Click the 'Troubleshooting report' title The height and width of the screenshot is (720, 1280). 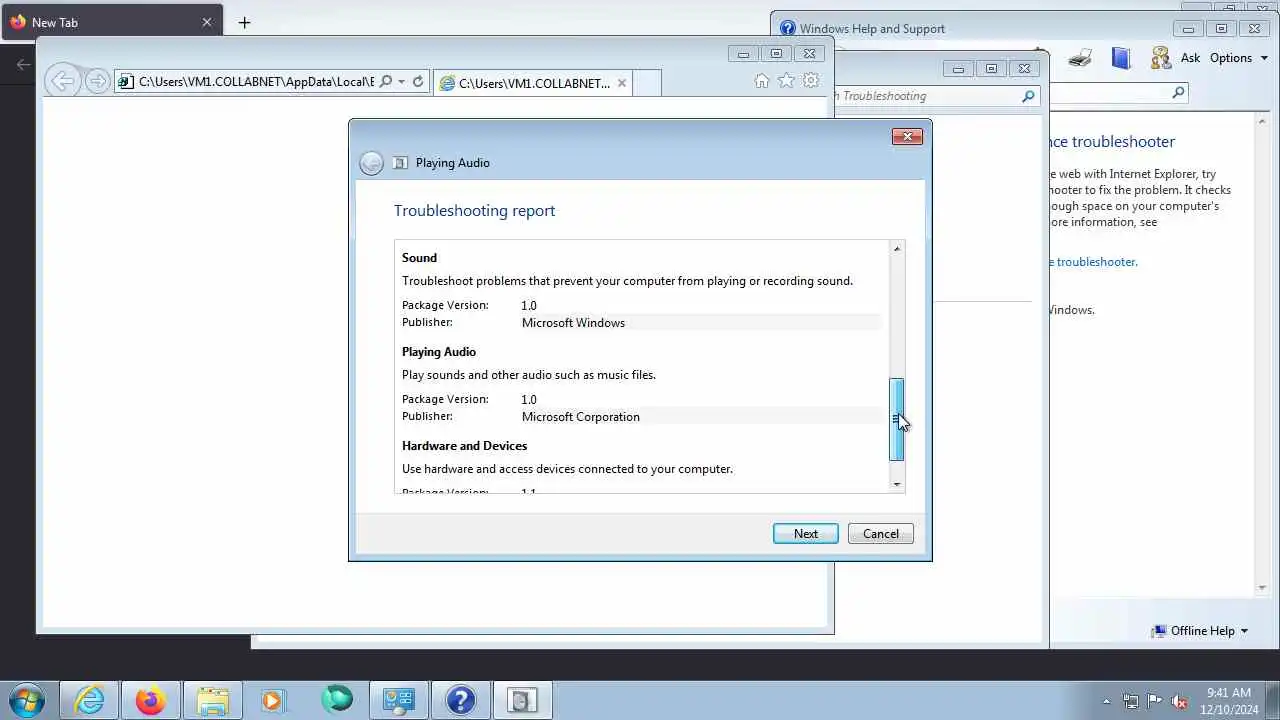tap(474, 211)
